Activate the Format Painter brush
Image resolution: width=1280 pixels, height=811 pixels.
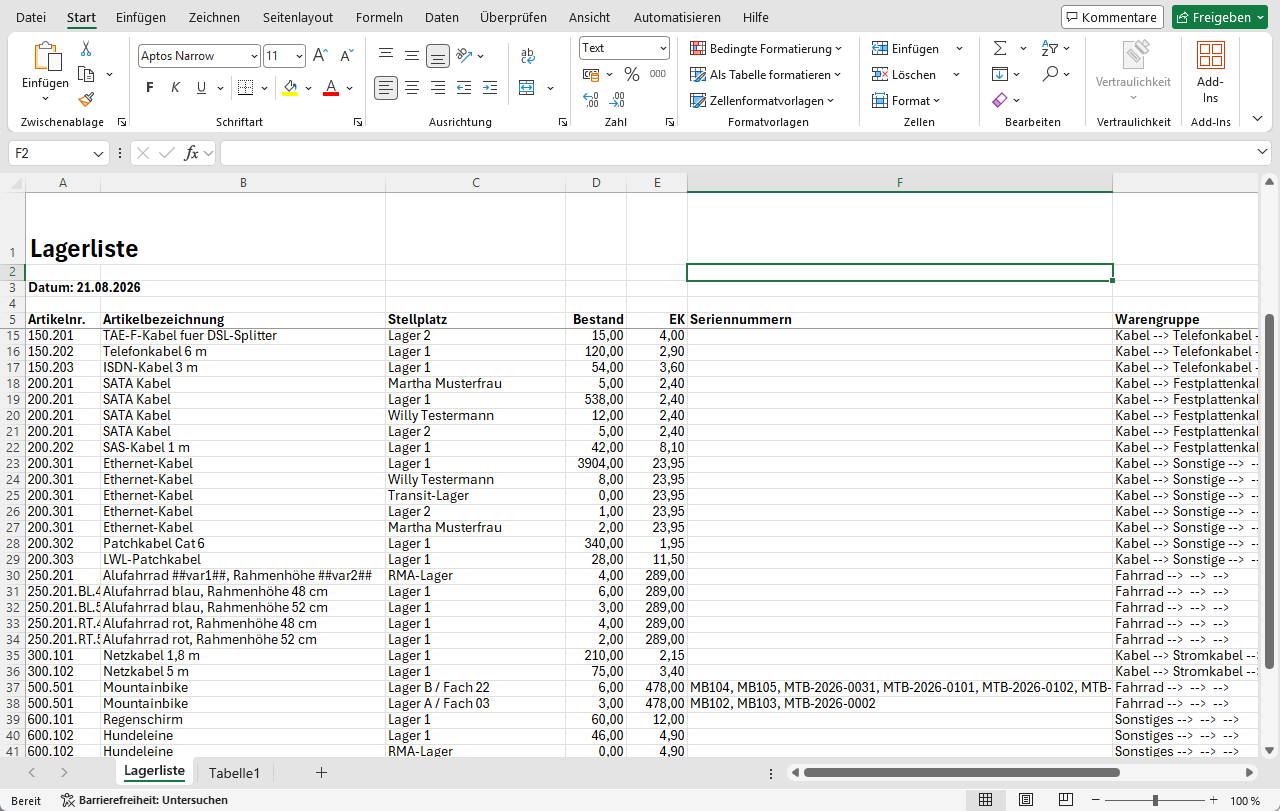(86, 99)
